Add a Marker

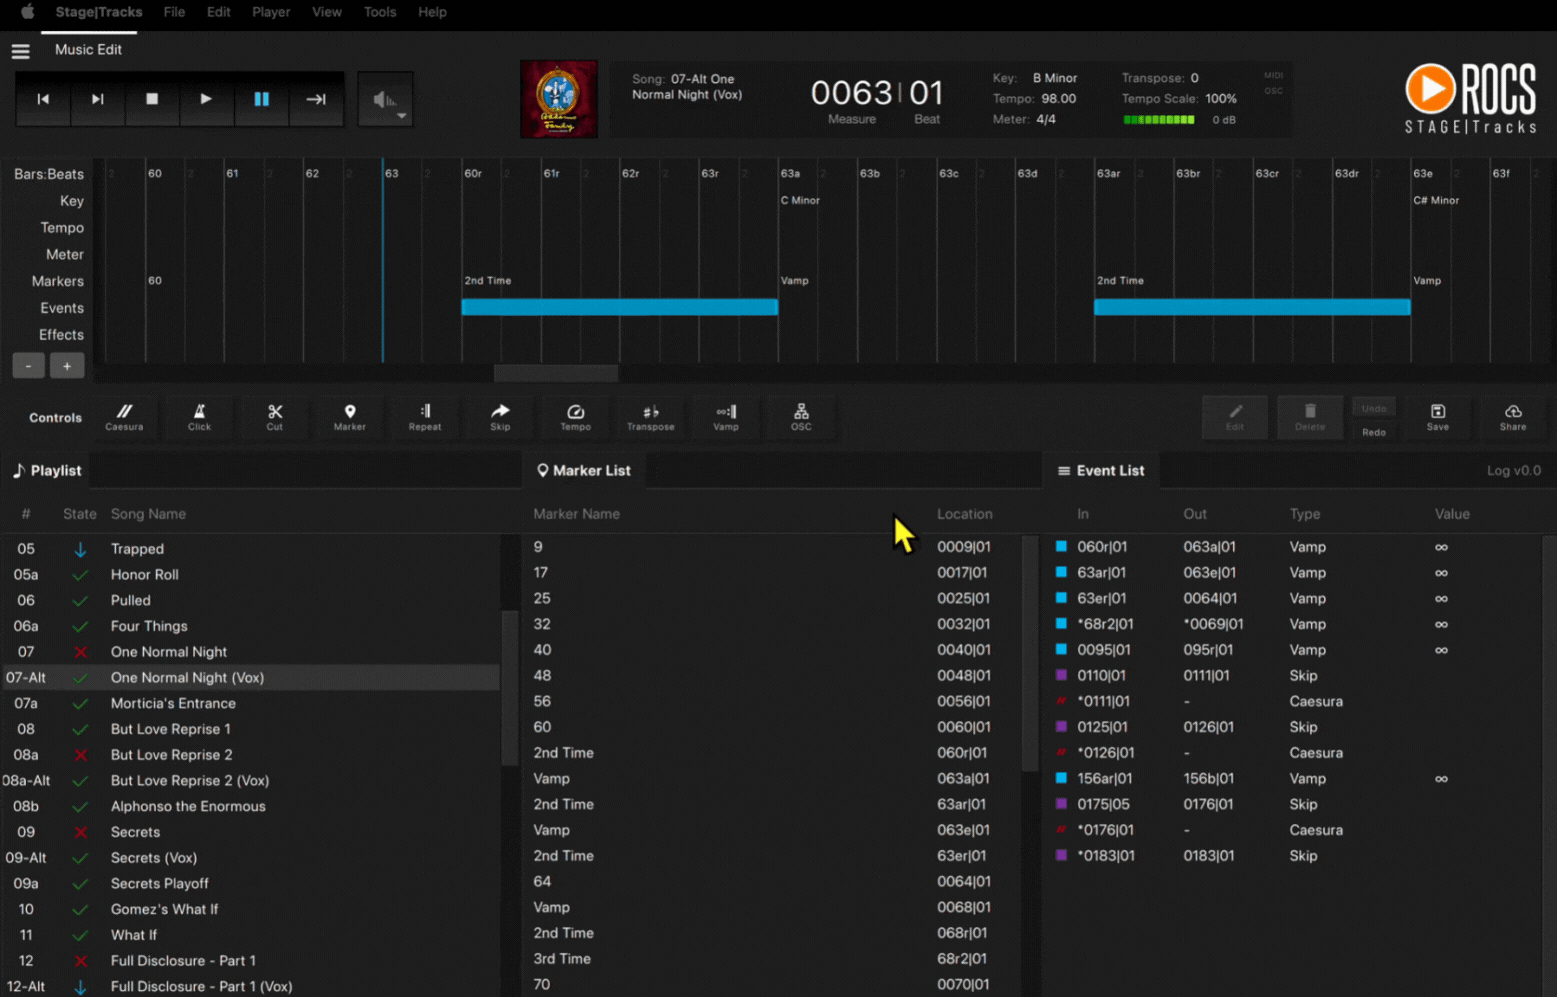pos(350,417)
